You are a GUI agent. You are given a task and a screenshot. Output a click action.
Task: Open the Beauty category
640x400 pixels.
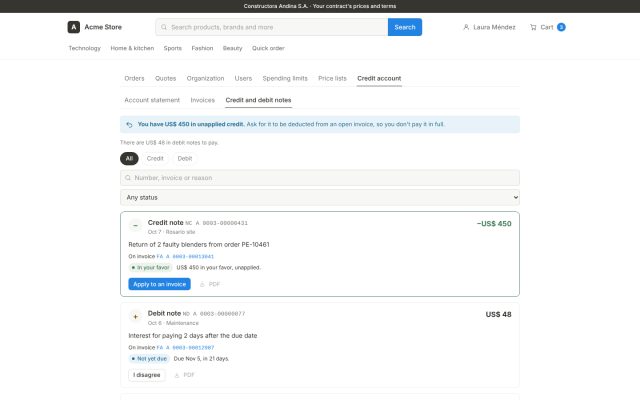tap(233, 48)
